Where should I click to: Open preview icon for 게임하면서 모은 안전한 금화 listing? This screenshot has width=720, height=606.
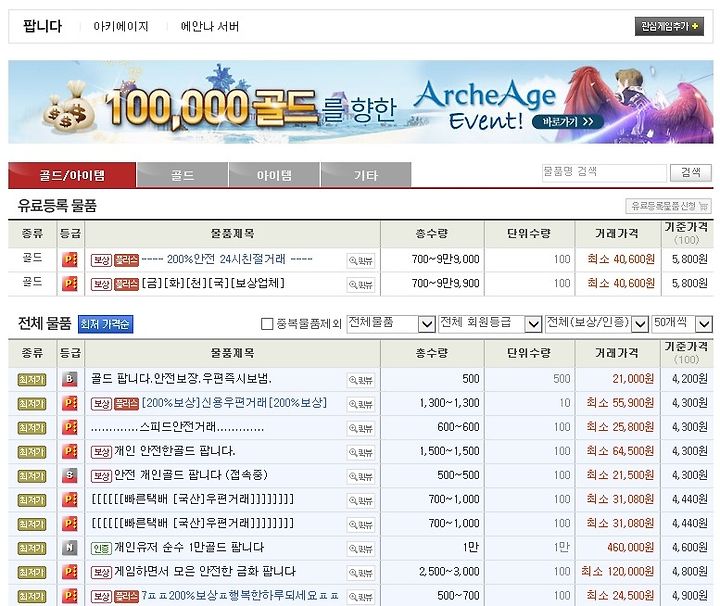point(361,572)
